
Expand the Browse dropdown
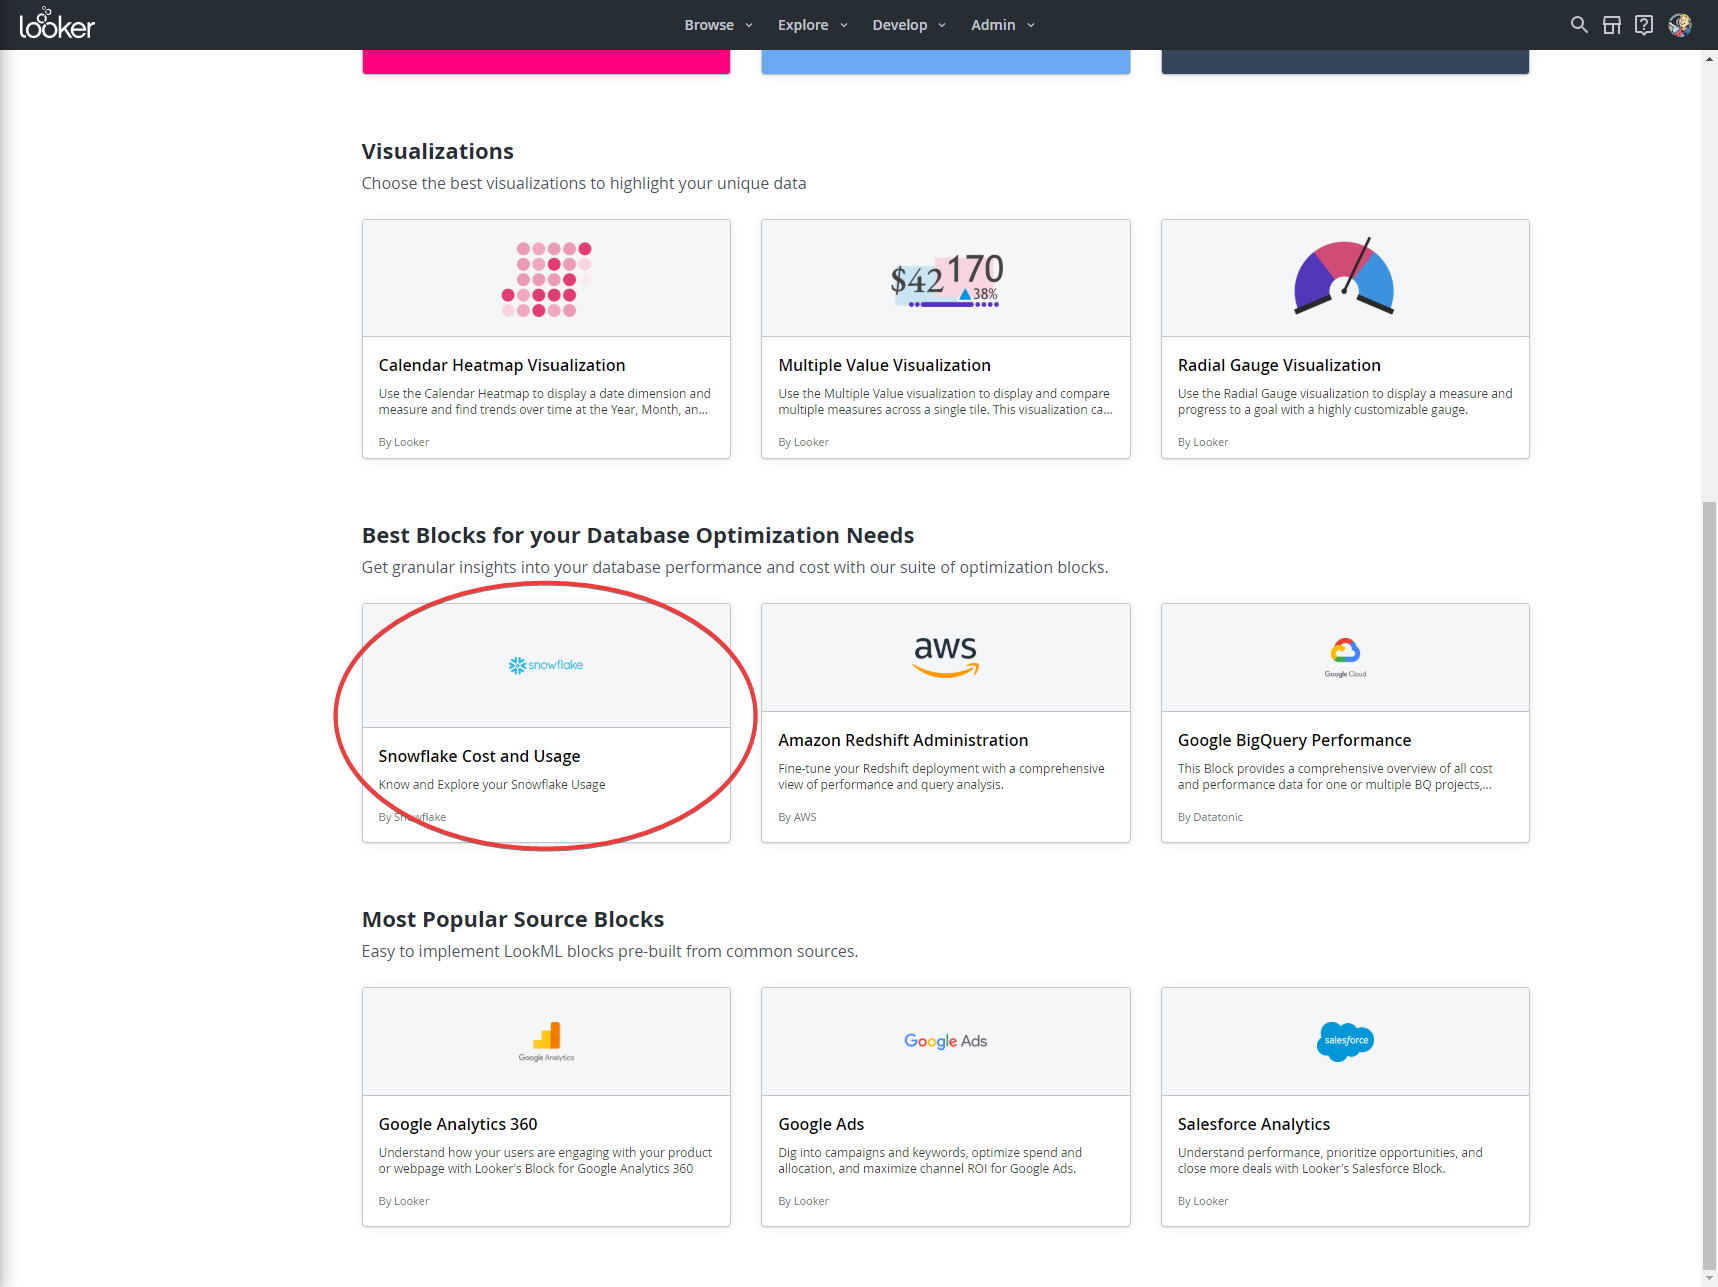[717, 24]
